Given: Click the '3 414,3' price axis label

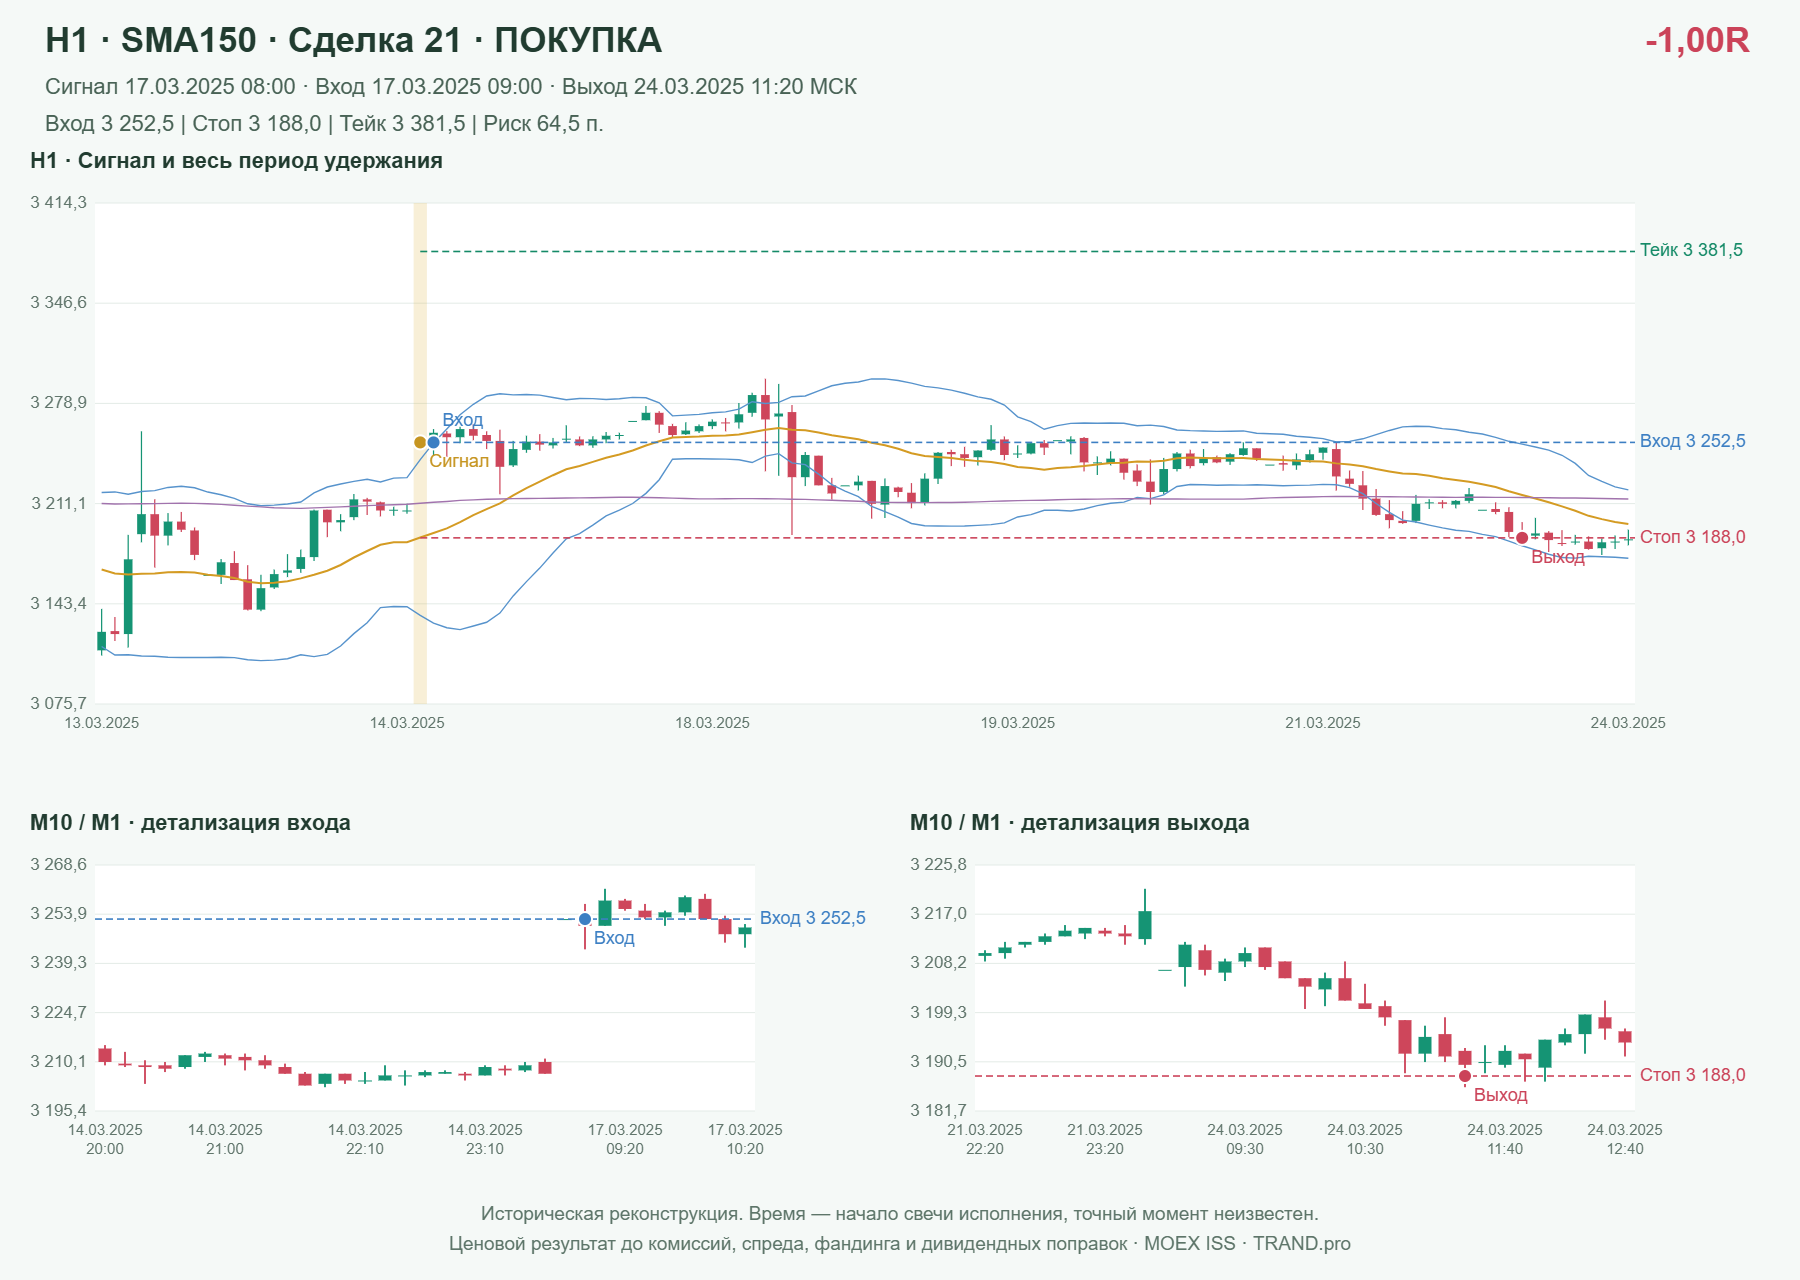Looking at the screenshot, I should (x=58, y=203).
